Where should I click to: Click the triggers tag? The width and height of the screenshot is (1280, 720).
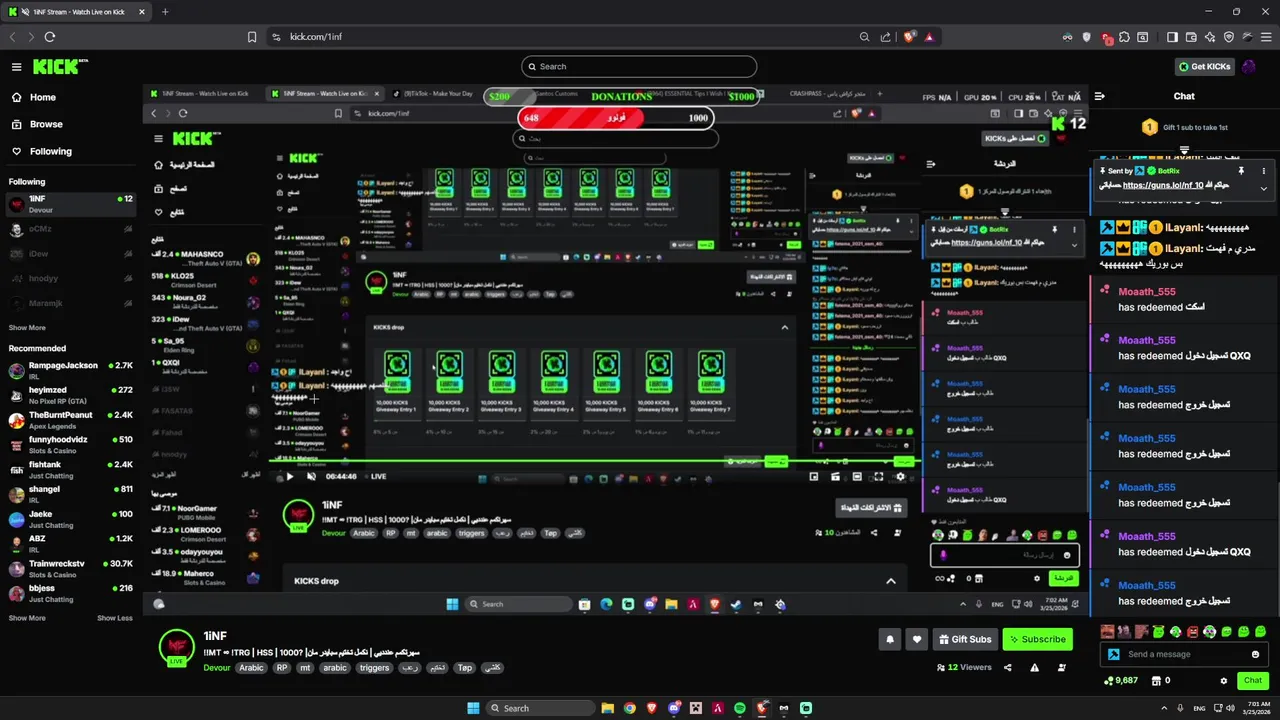tap(374, 668)
